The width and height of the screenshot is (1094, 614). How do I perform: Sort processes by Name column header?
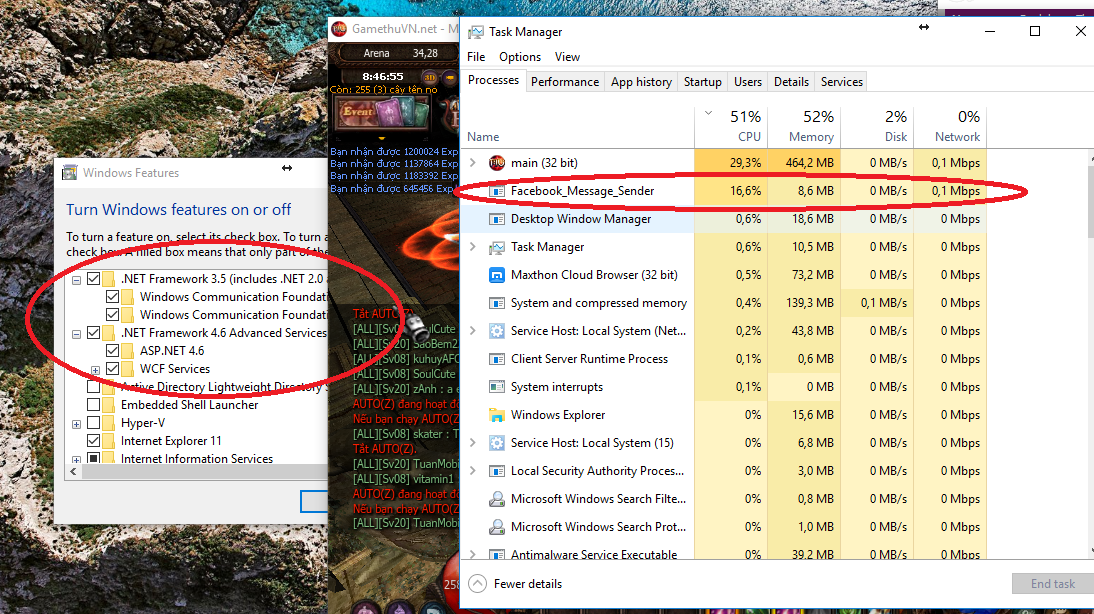tap(578, 127)
